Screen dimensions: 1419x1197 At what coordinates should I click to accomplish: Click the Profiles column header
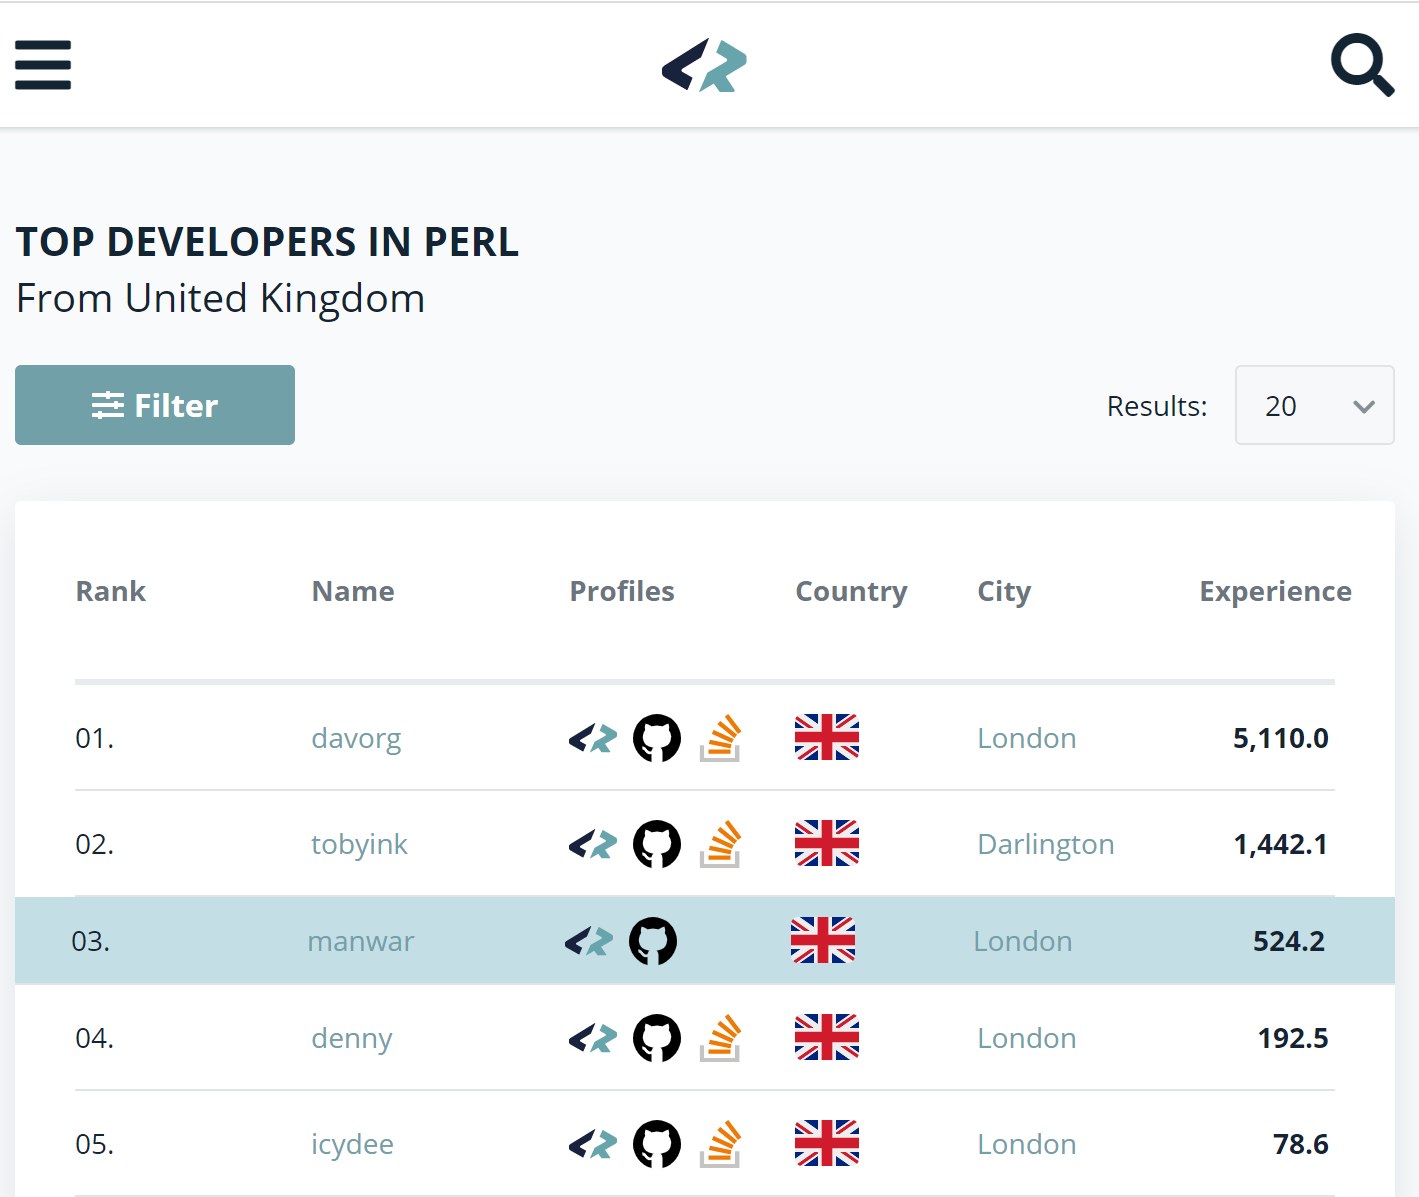click(x=622, y=591)
